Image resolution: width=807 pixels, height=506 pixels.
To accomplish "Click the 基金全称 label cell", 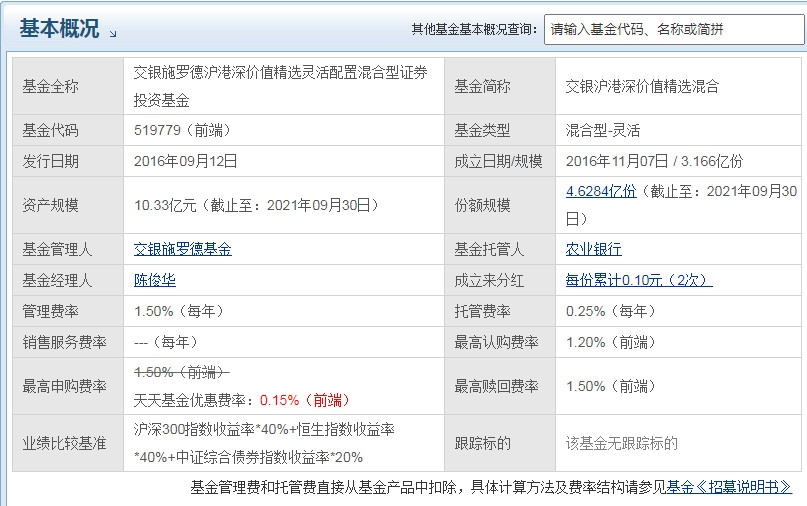I will [50, 86].
